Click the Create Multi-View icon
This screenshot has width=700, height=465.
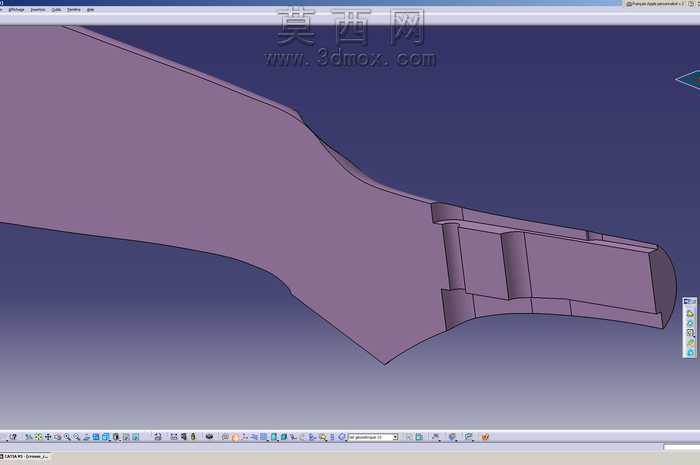pos(96,437)
